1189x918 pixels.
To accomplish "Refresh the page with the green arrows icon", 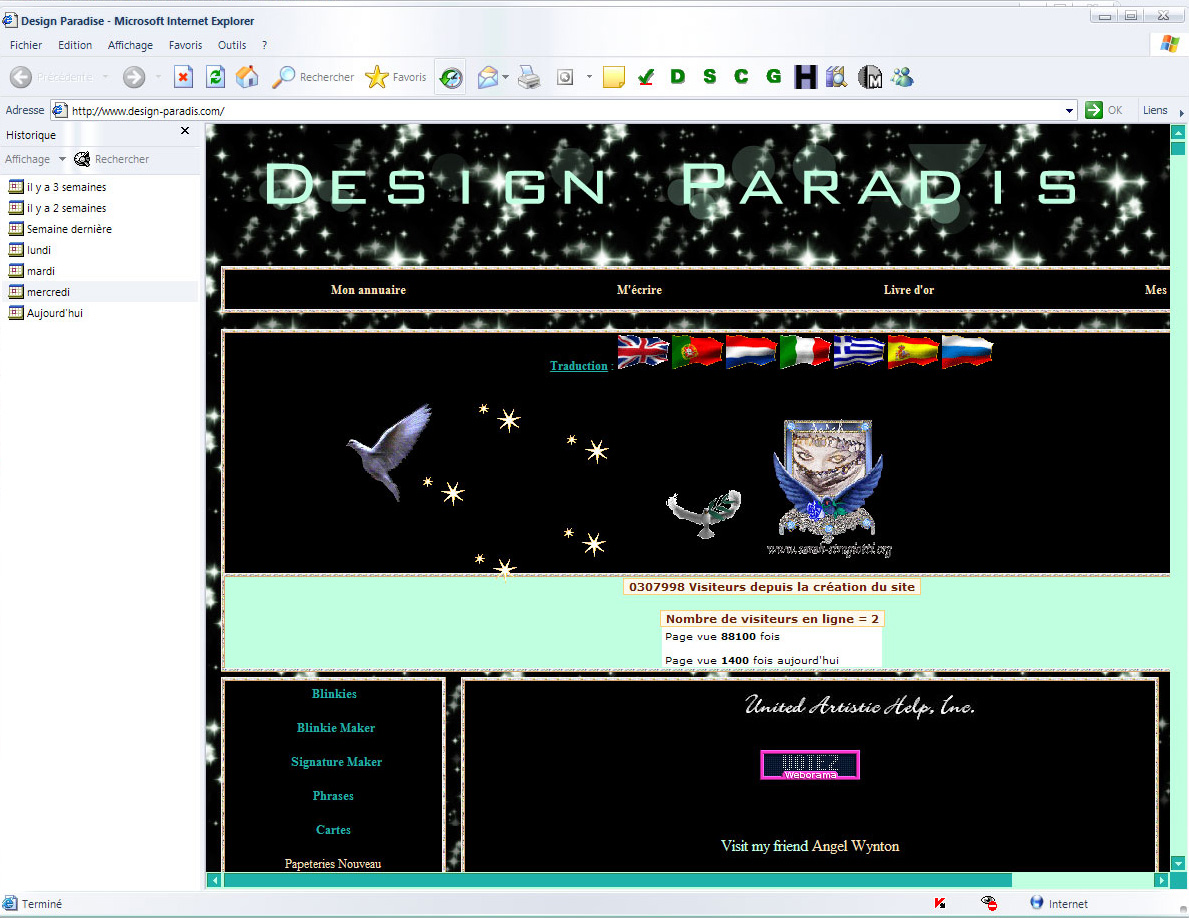I will pos(215,77).
